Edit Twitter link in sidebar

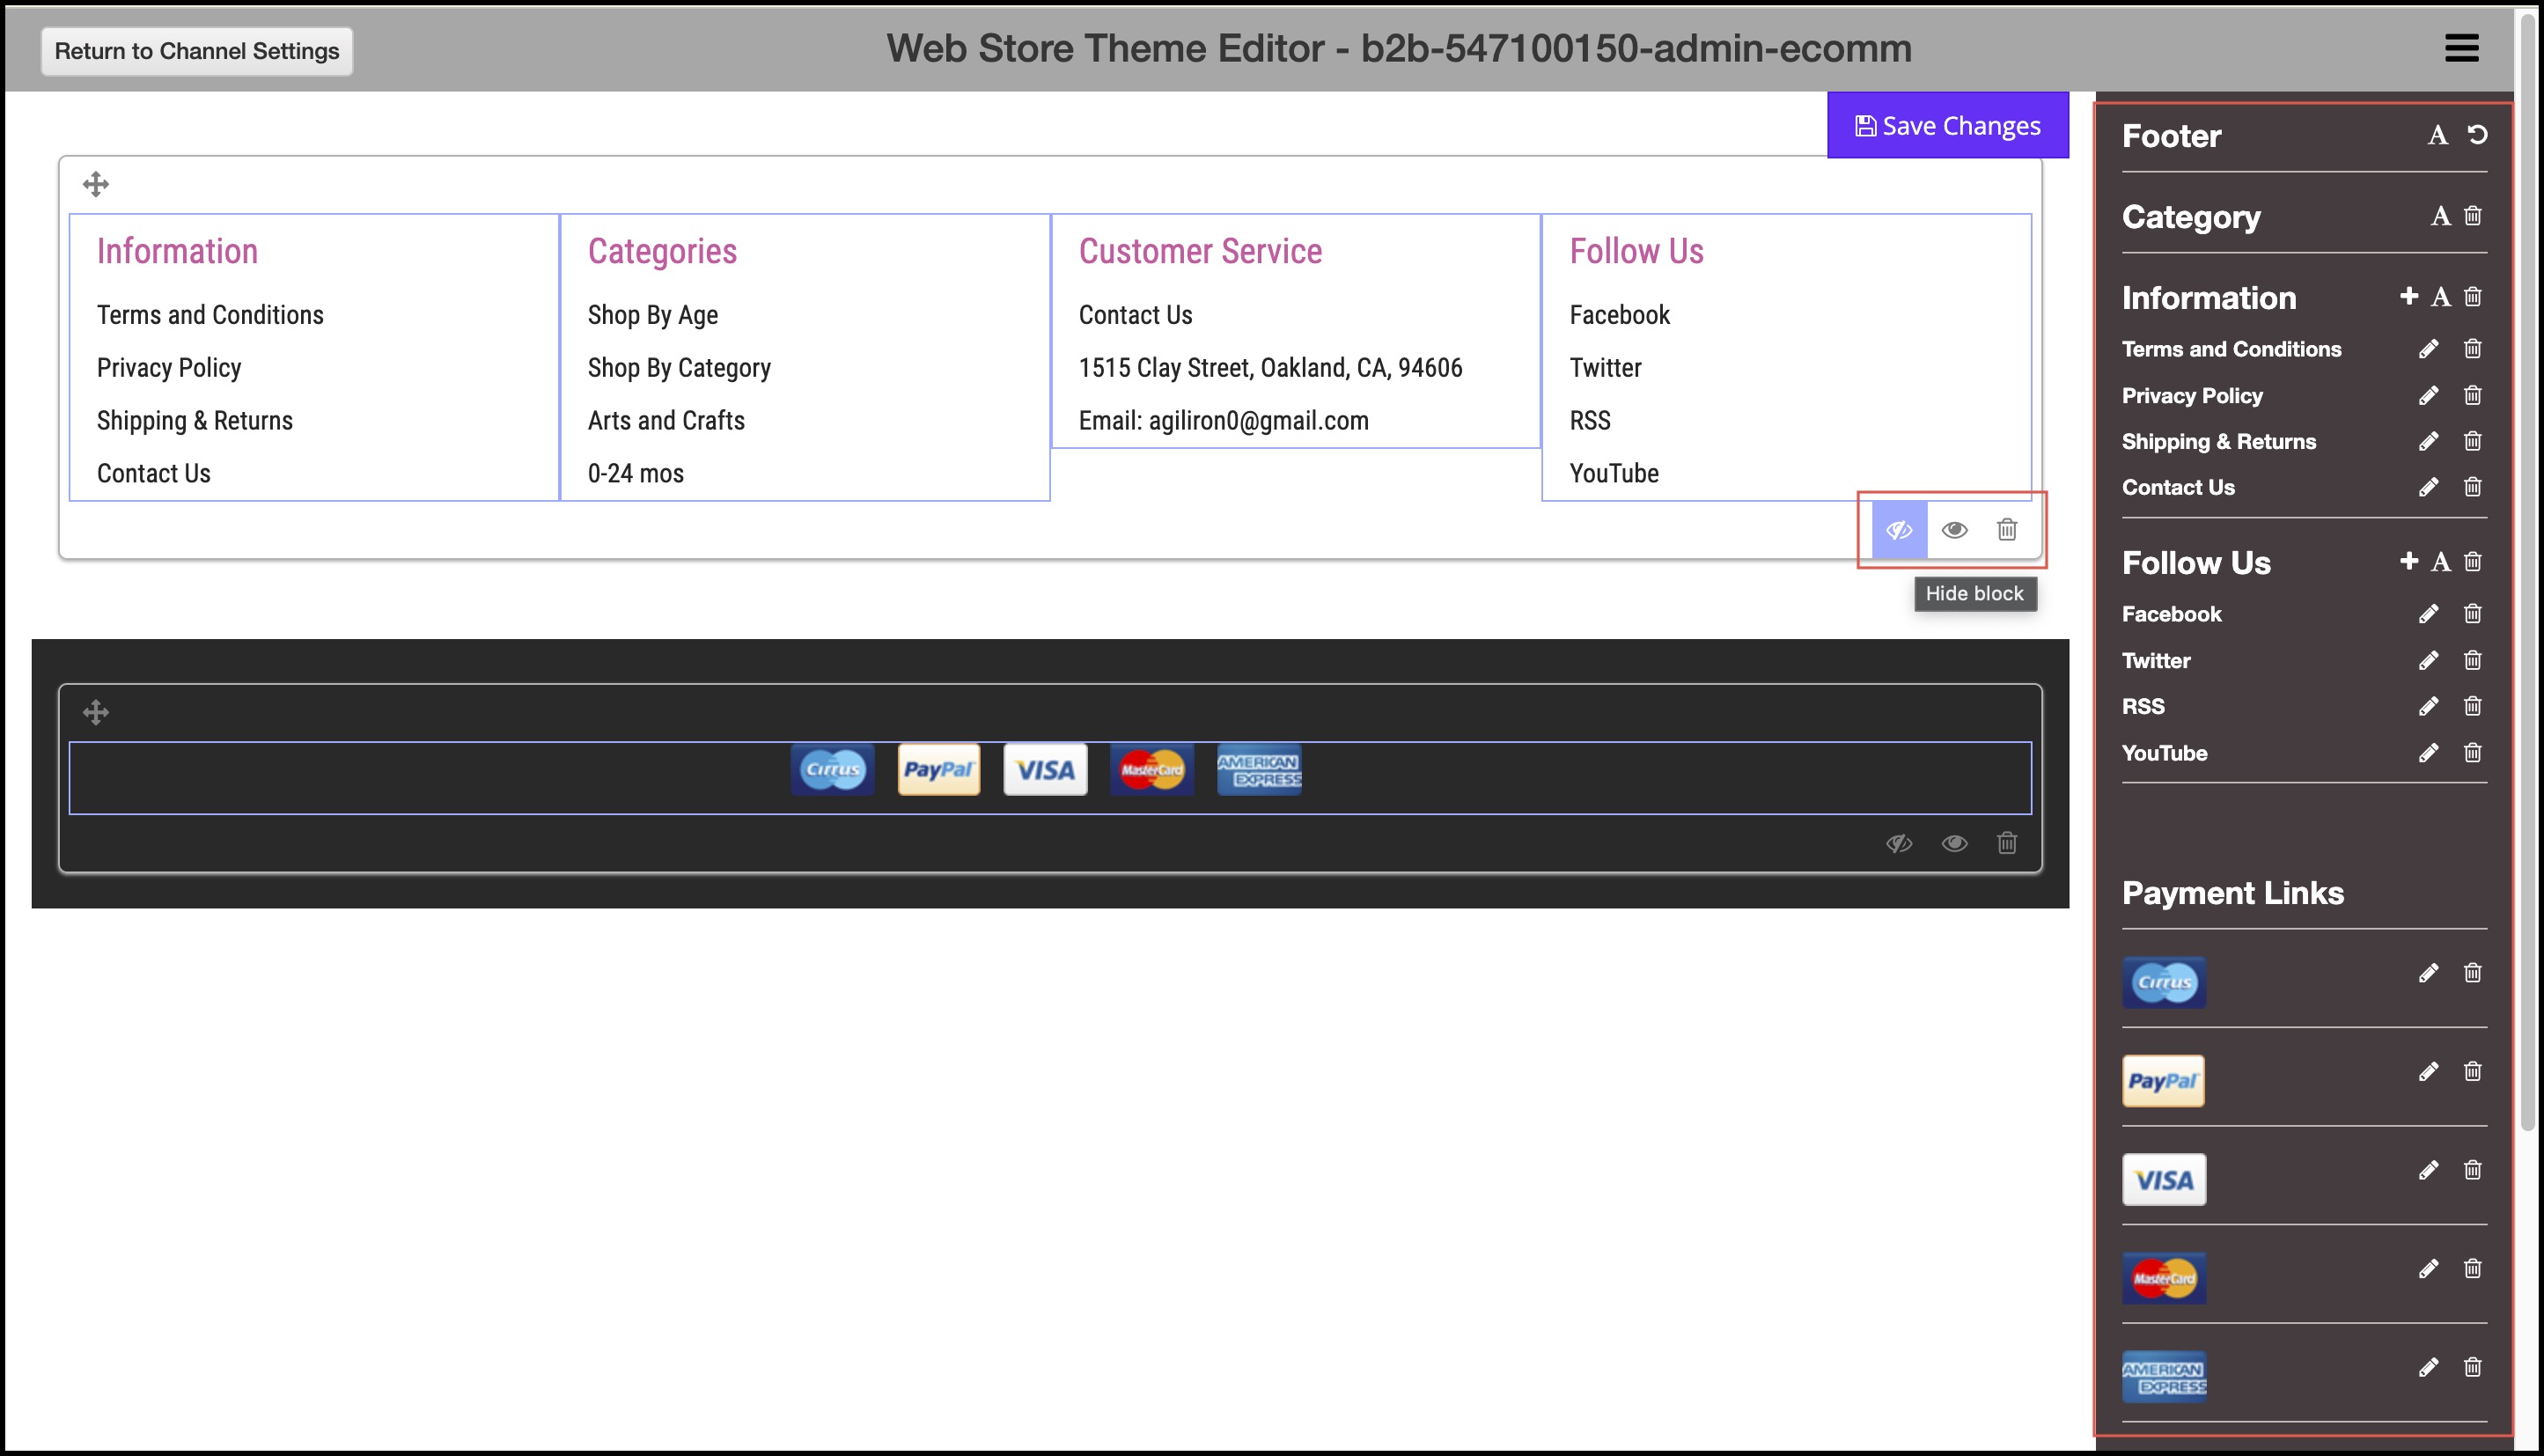pos(2428,660)
